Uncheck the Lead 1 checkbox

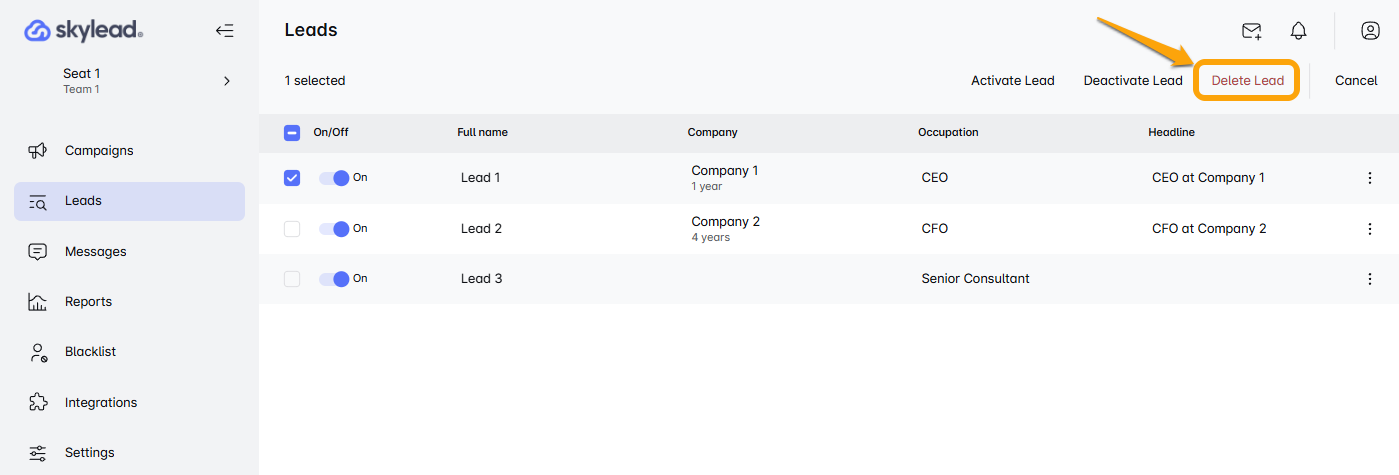point(292,178)
